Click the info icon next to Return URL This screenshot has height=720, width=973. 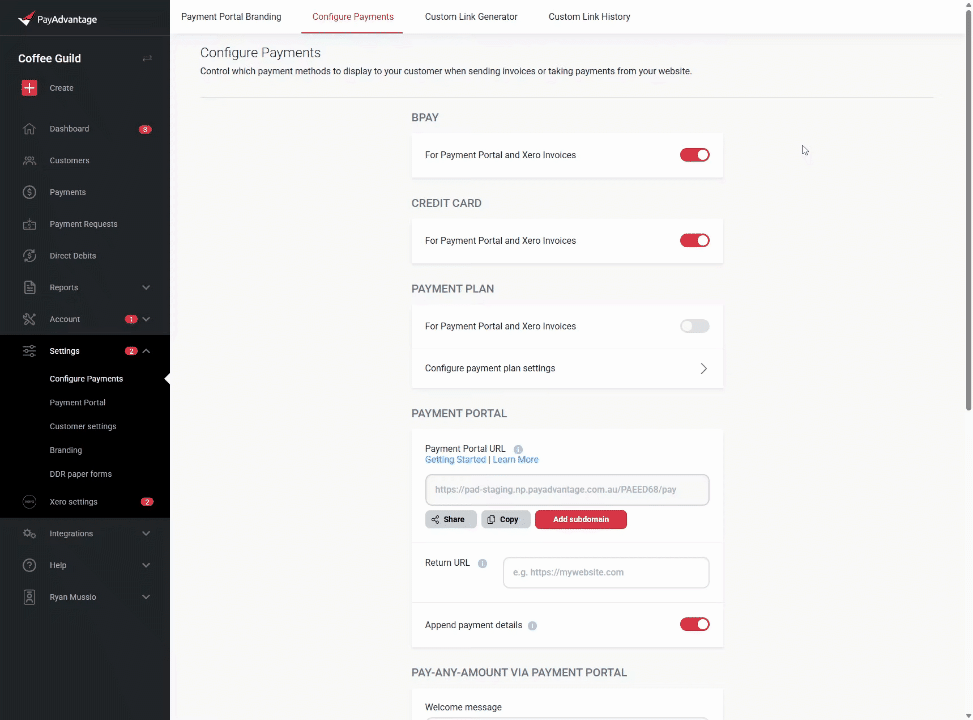click(x=482, y=563)
